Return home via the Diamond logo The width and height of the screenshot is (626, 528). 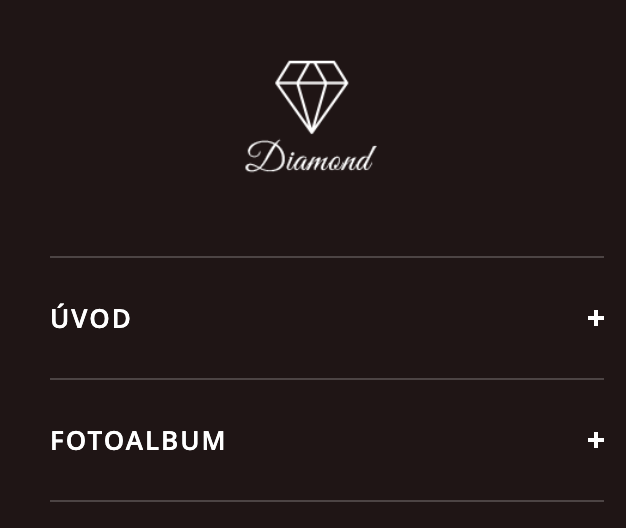(x=311, y=116)
